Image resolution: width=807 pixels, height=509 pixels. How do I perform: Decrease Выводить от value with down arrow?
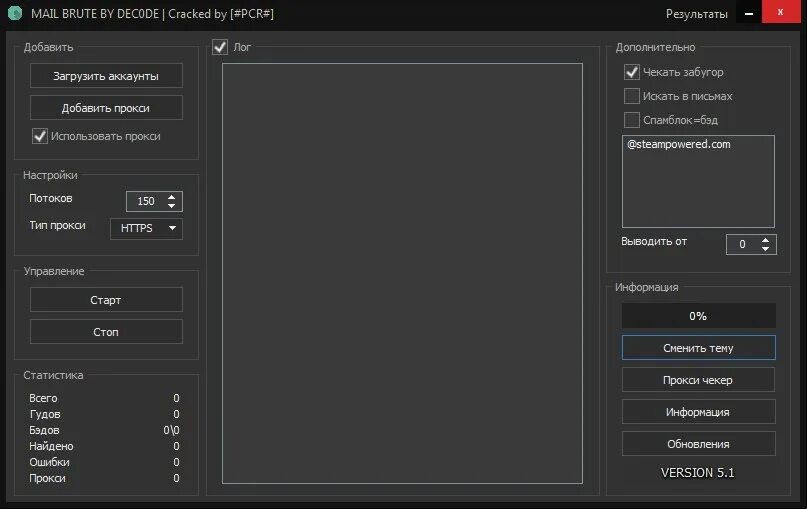point(765,249)
